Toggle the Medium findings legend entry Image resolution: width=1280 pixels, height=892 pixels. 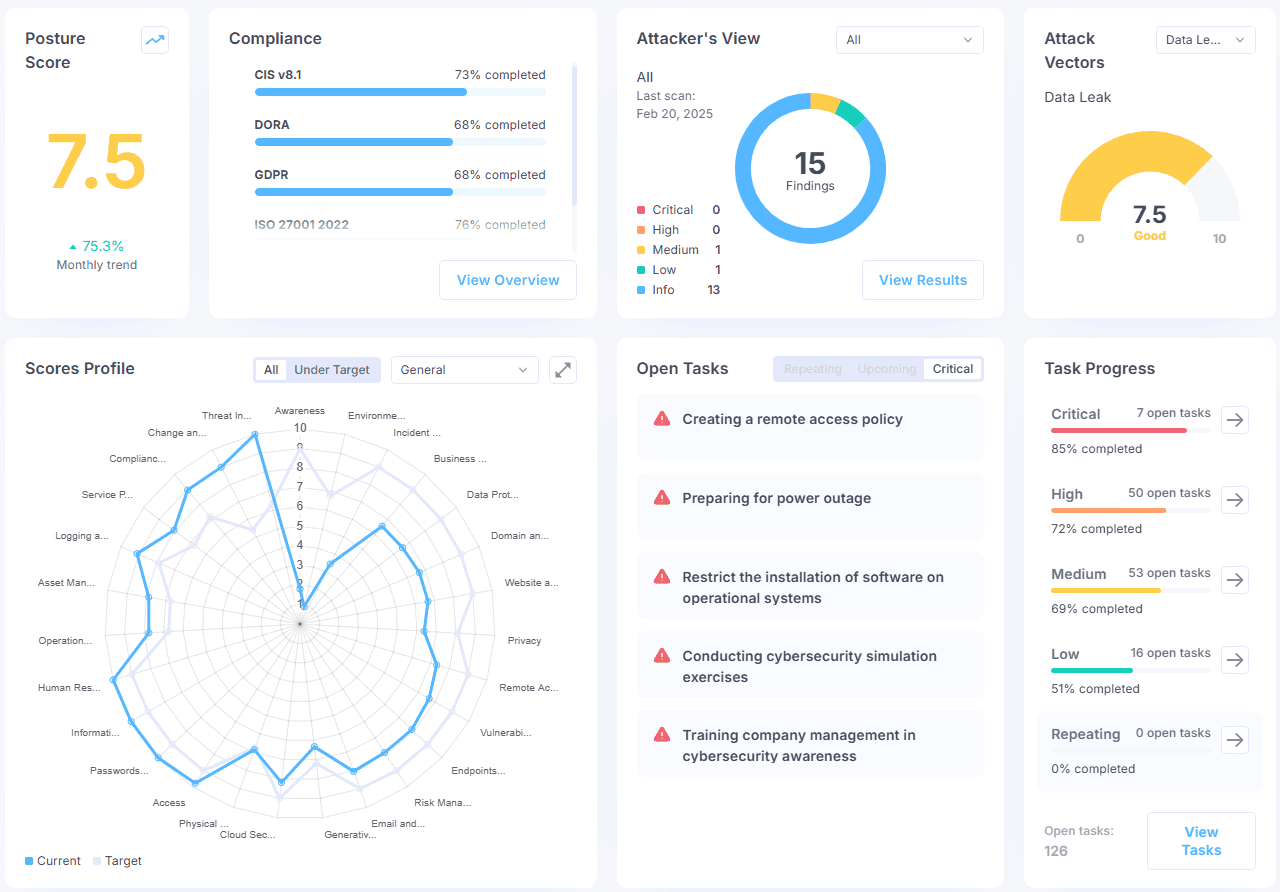(678, 250)
